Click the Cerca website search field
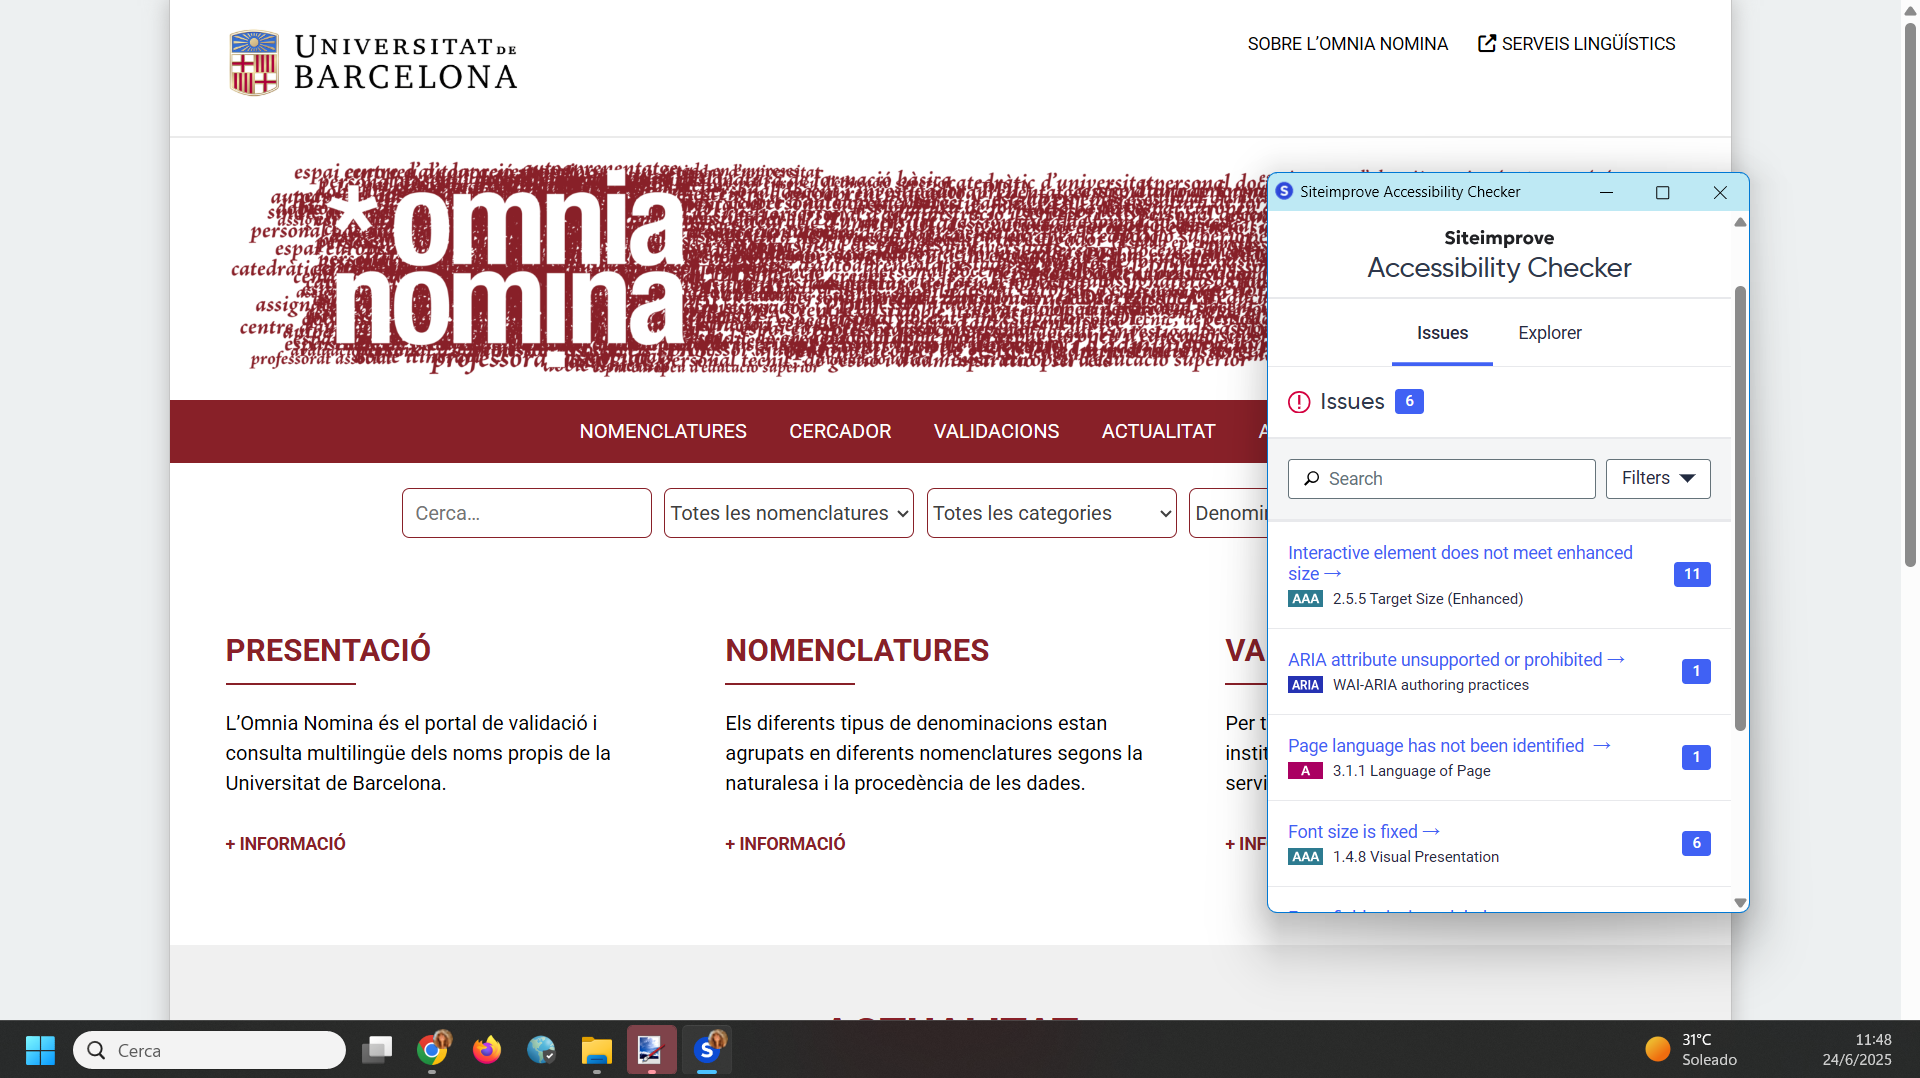Viewport: 1920px width, 1078px height. tap(527, 513)
